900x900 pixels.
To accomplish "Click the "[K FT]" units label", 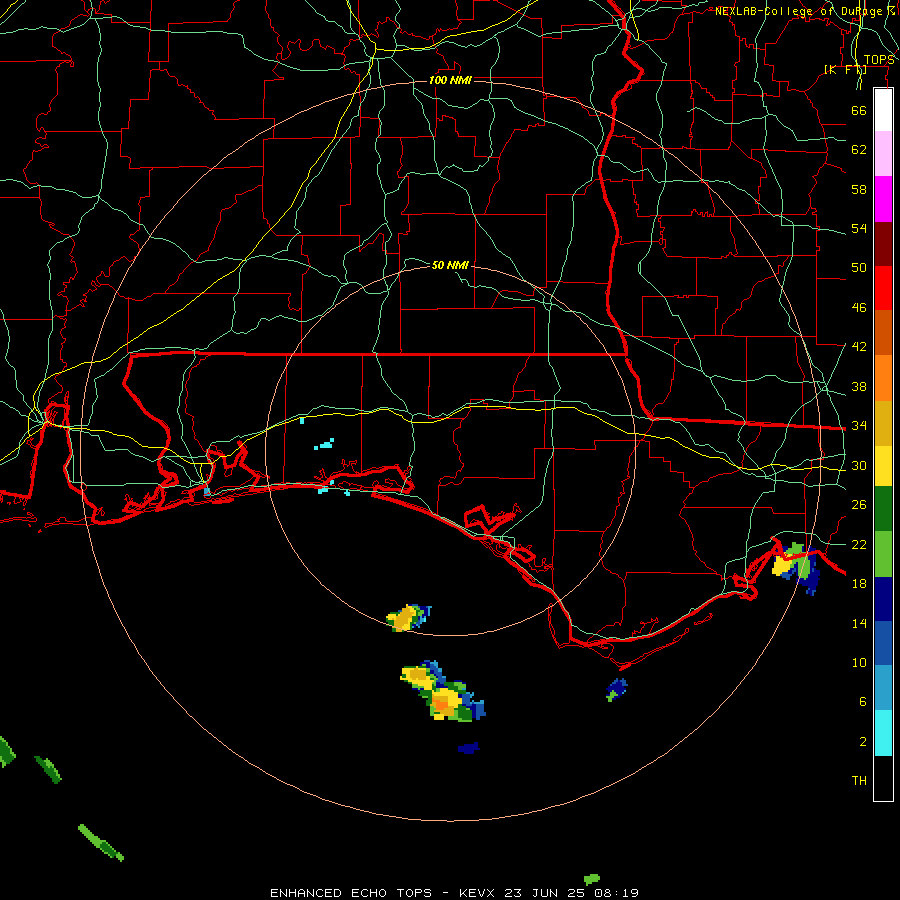I will pyautogui.click(x=845, y=69).
